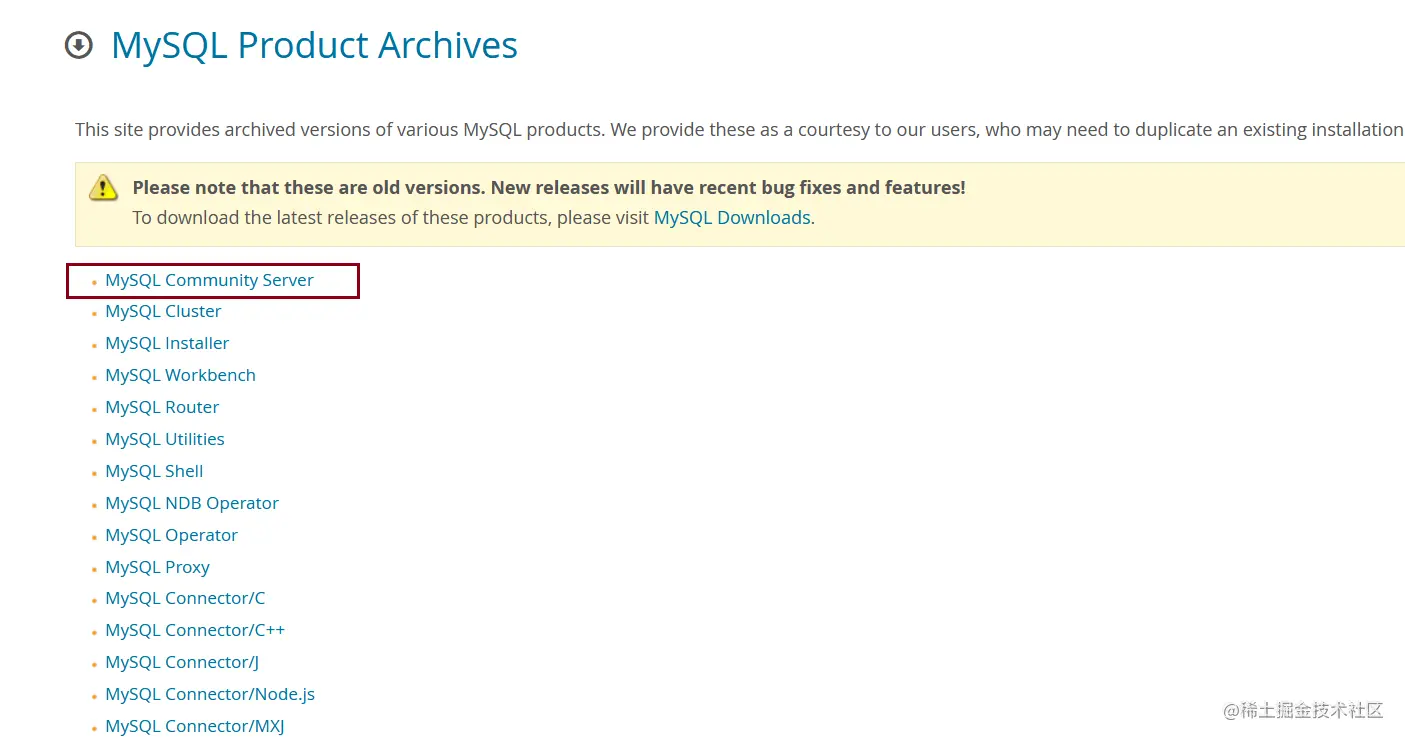1405x742 pixels.
Task: Open MySQL Utilities archives
Action: pyautogui.click(x=165, y=440)
